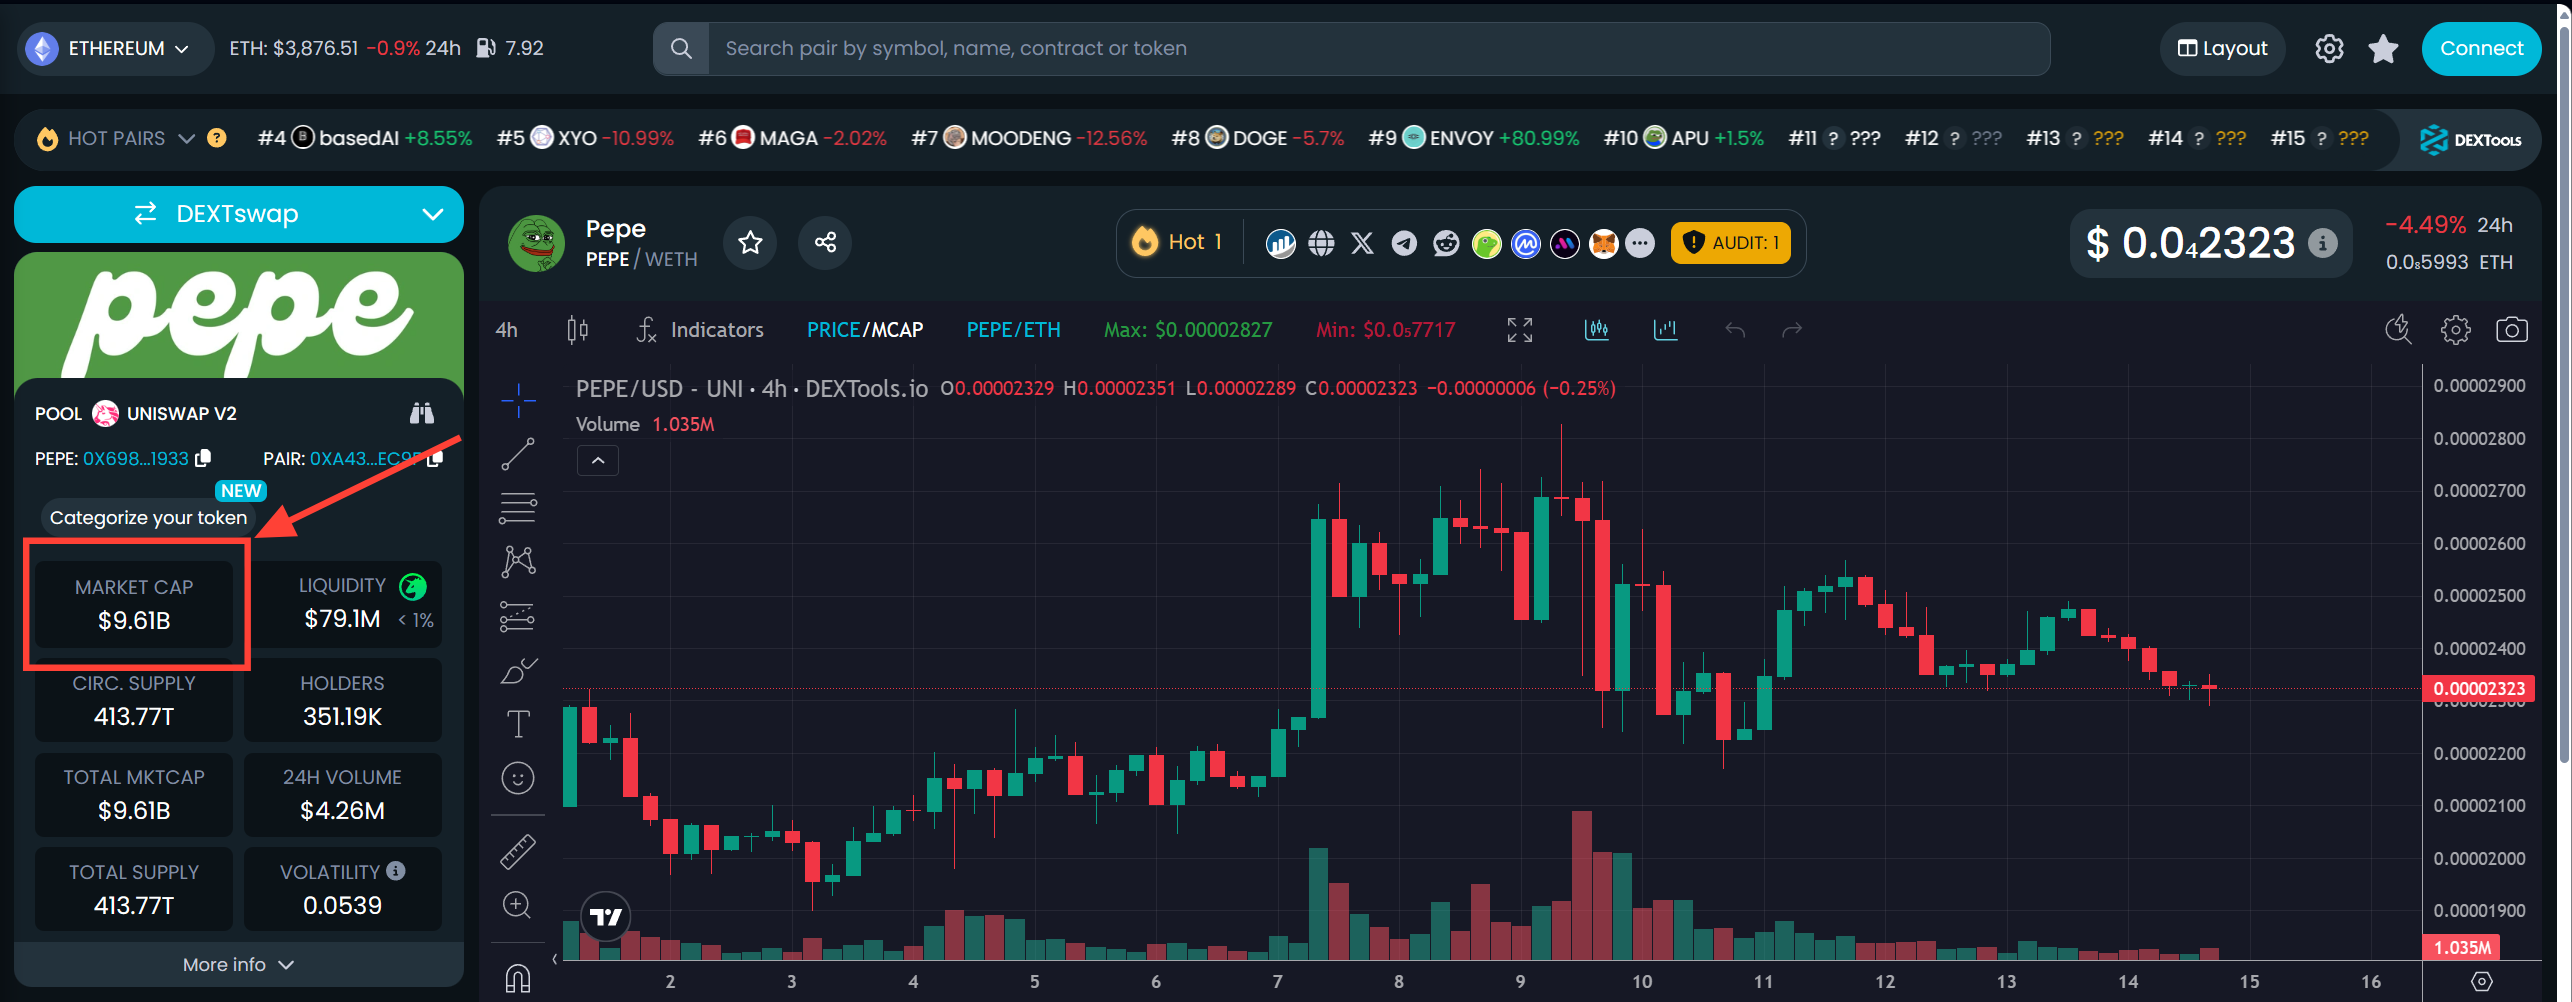Open chart axis settings gear at bottom right

click(2482, 981)
